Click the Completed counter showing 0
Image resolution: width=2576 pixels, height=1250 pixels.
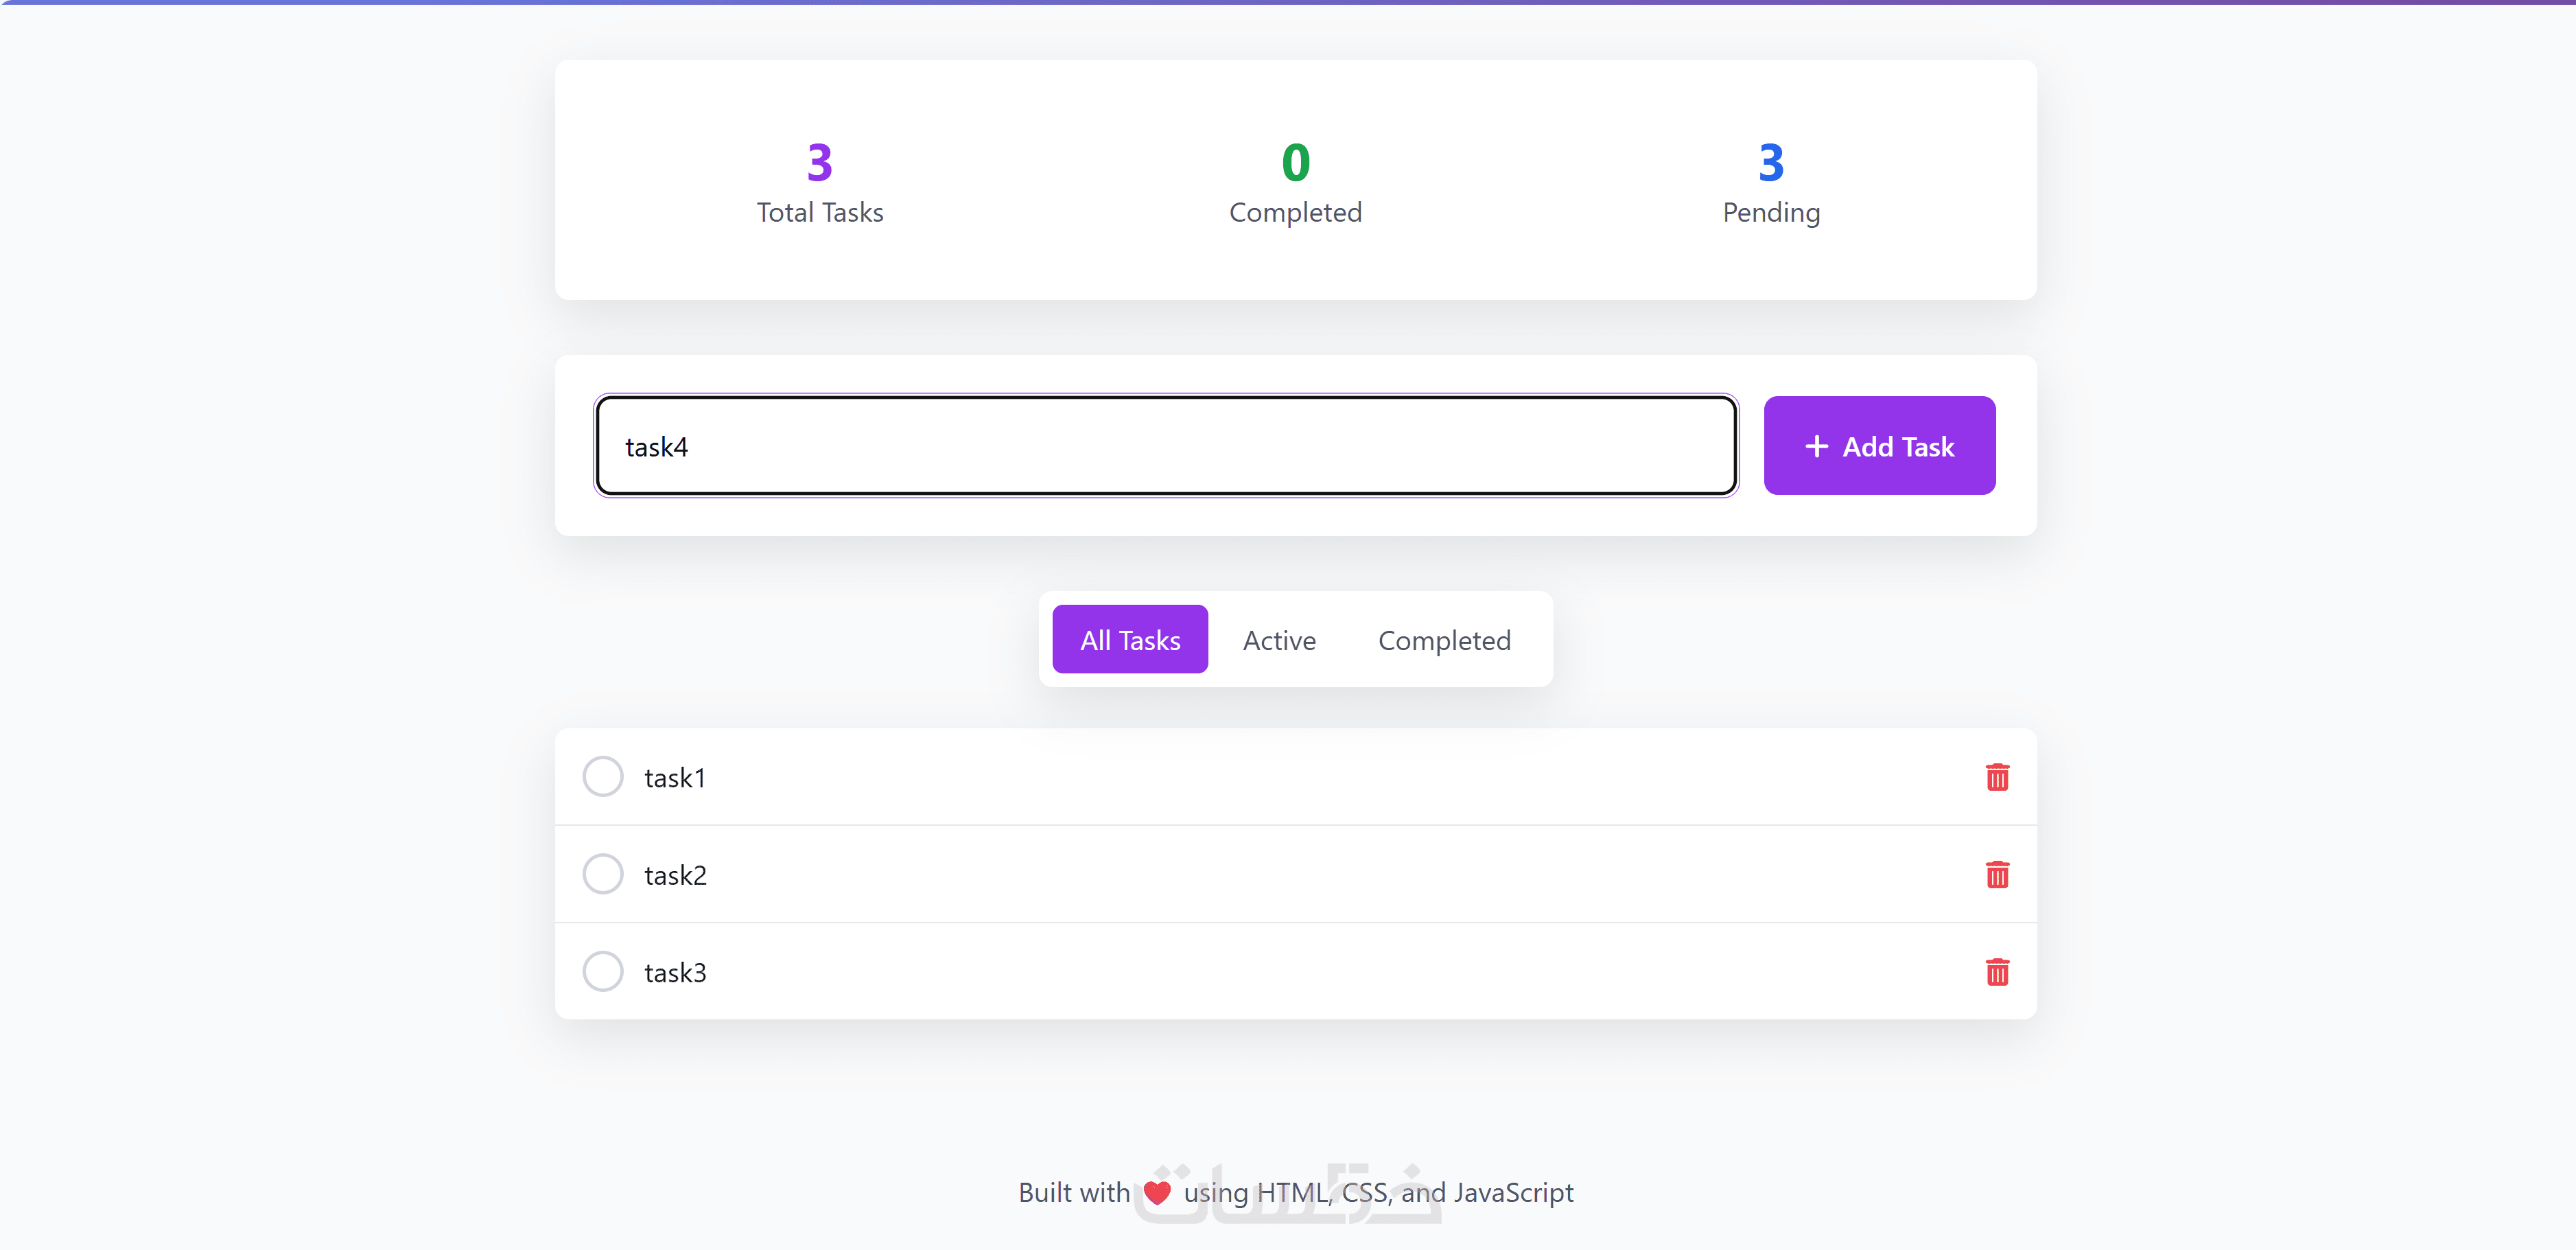click(x=1295, y=162)
